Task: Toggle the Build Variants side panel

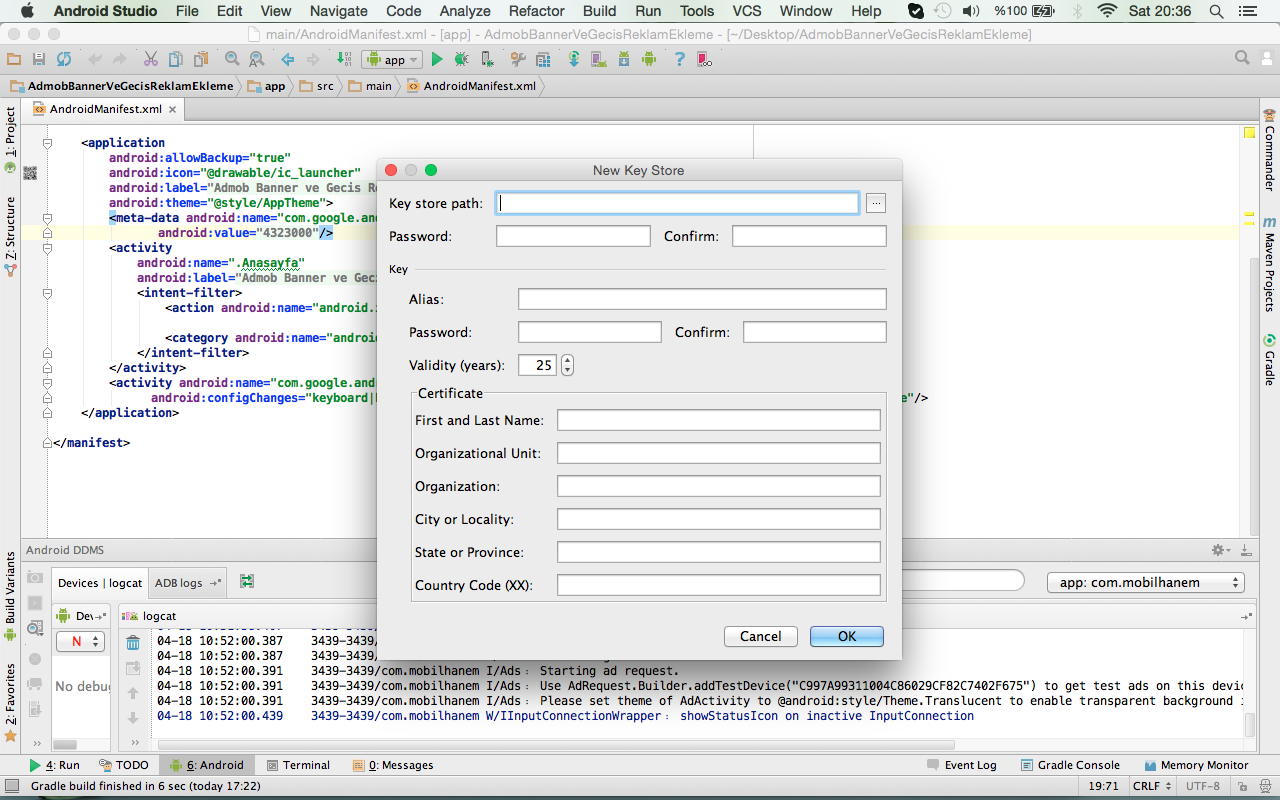Action: [x=10, y=596]
